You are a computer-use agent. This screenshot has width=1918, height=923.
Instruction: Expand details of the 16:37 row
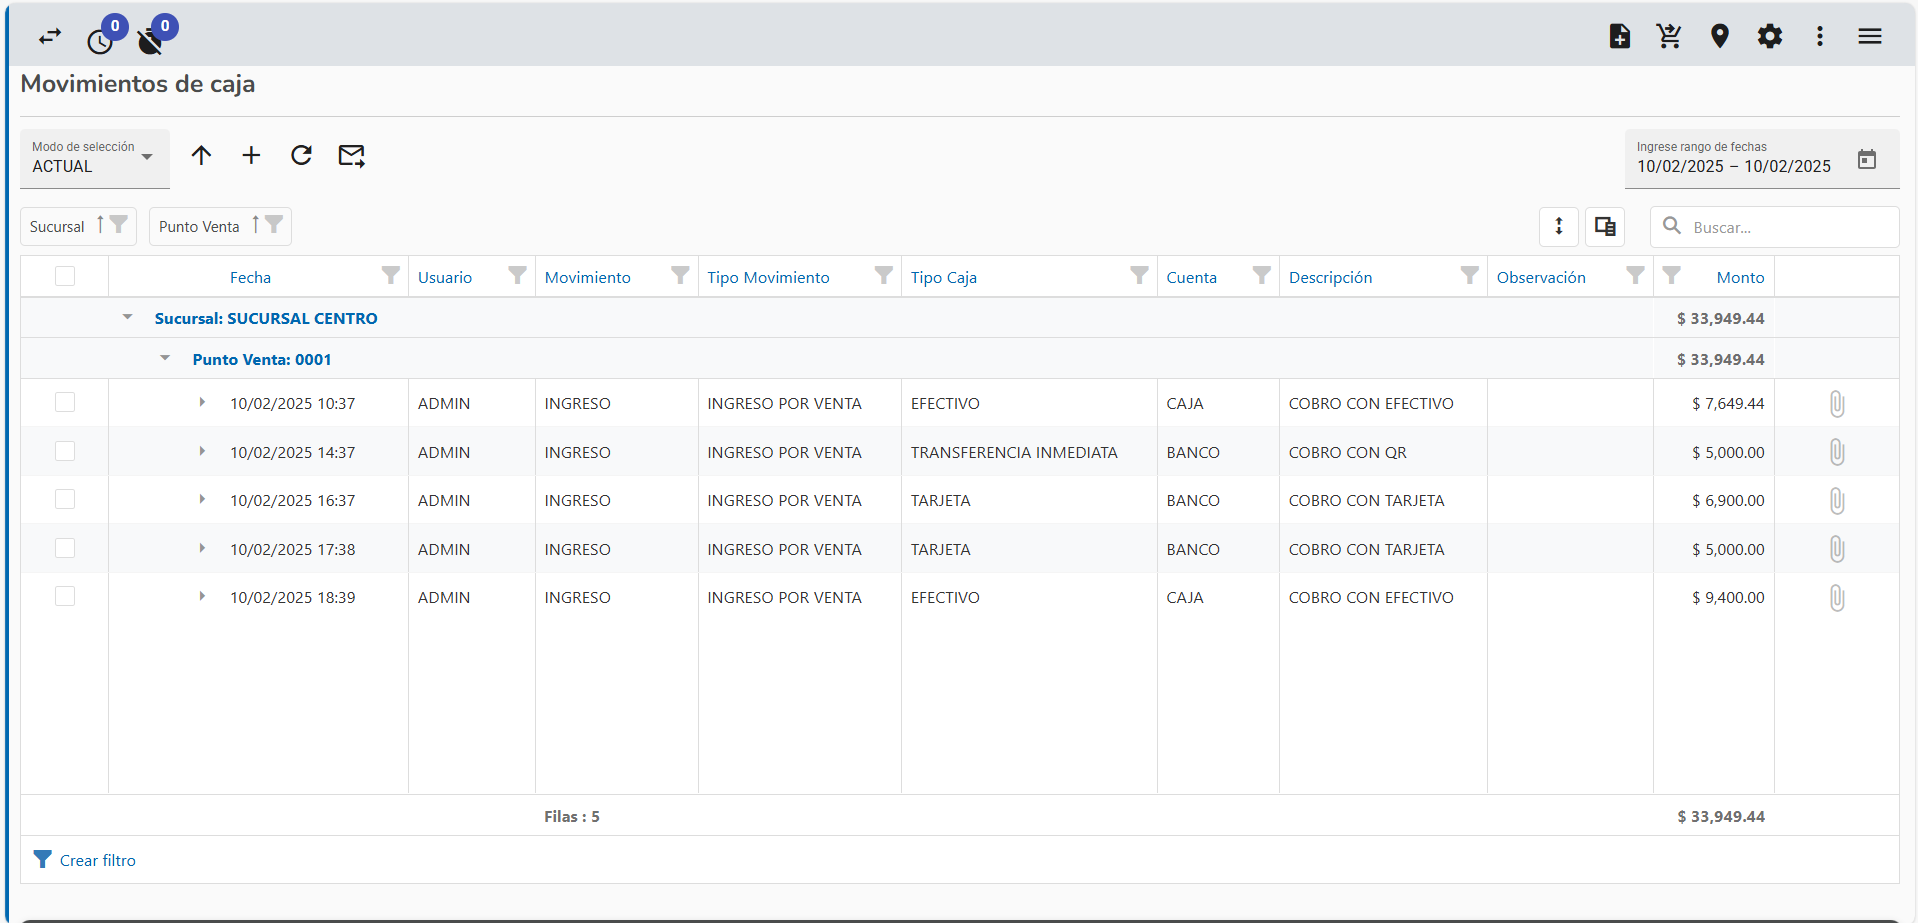tap(202, 499)
